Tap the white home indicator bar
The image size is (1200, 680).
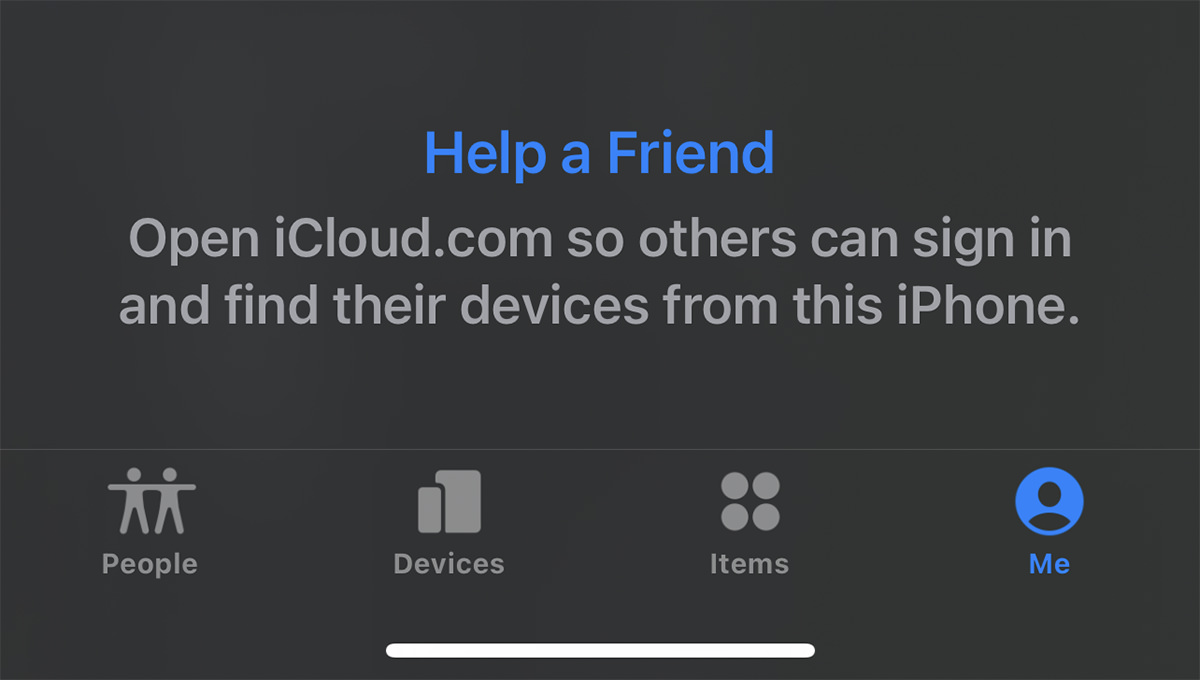click(600, 650)
